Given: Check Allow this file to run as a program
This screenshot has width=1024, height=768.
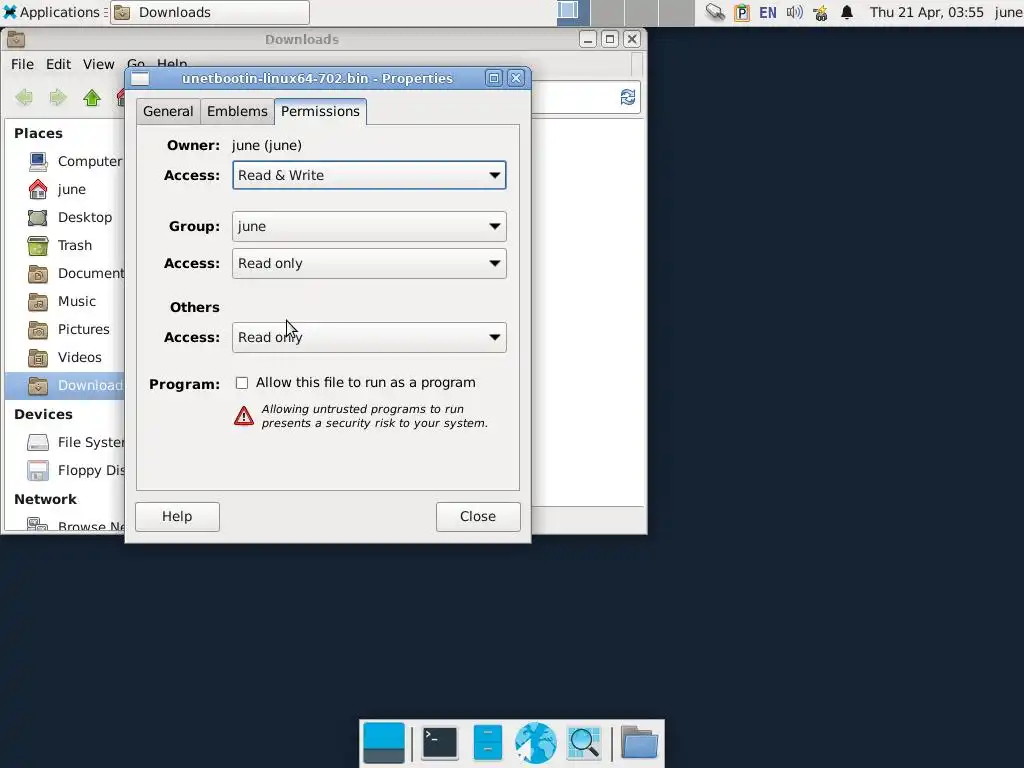Looking at the screenshot, I should (x=242, y=383).
